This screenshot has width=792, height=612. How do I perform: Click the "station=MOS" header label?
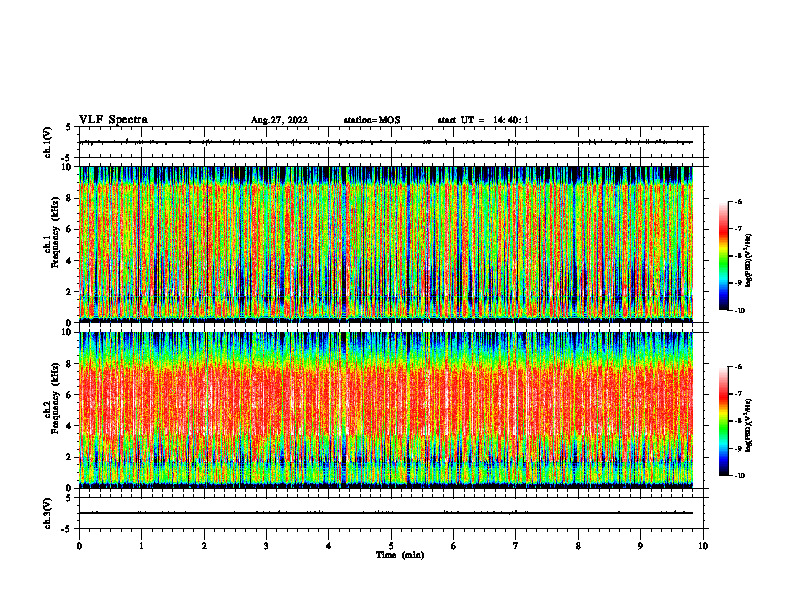(372, 120)
